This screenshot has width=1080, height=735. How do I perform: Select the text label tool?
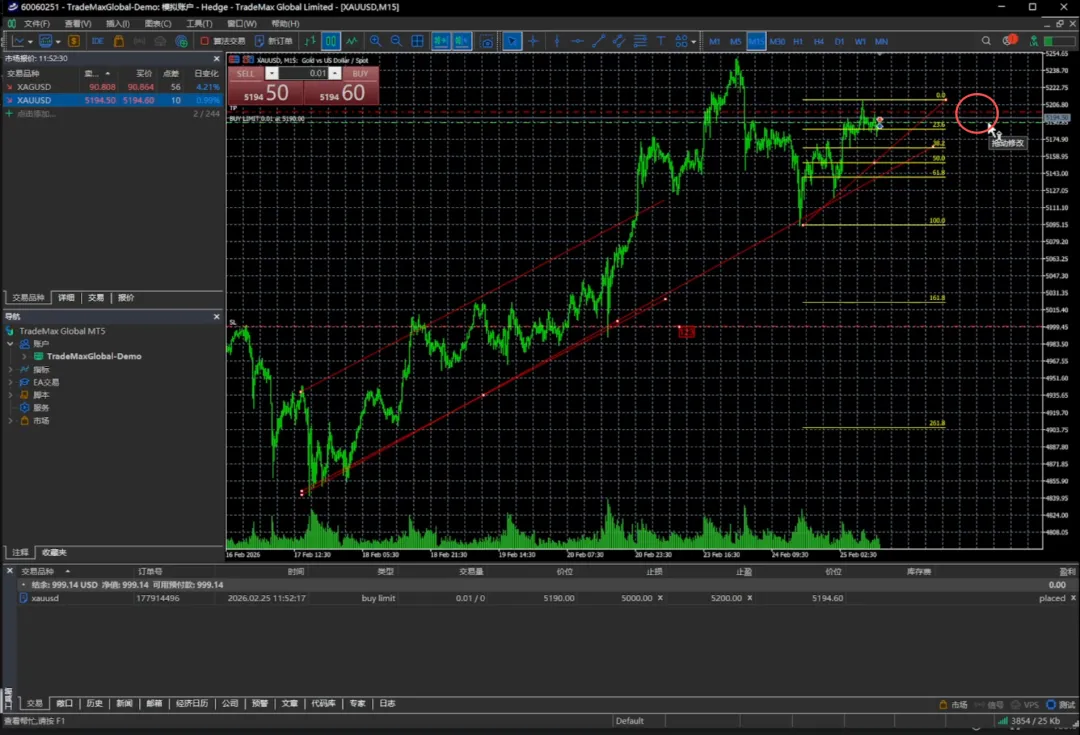[x=661, y=41]
